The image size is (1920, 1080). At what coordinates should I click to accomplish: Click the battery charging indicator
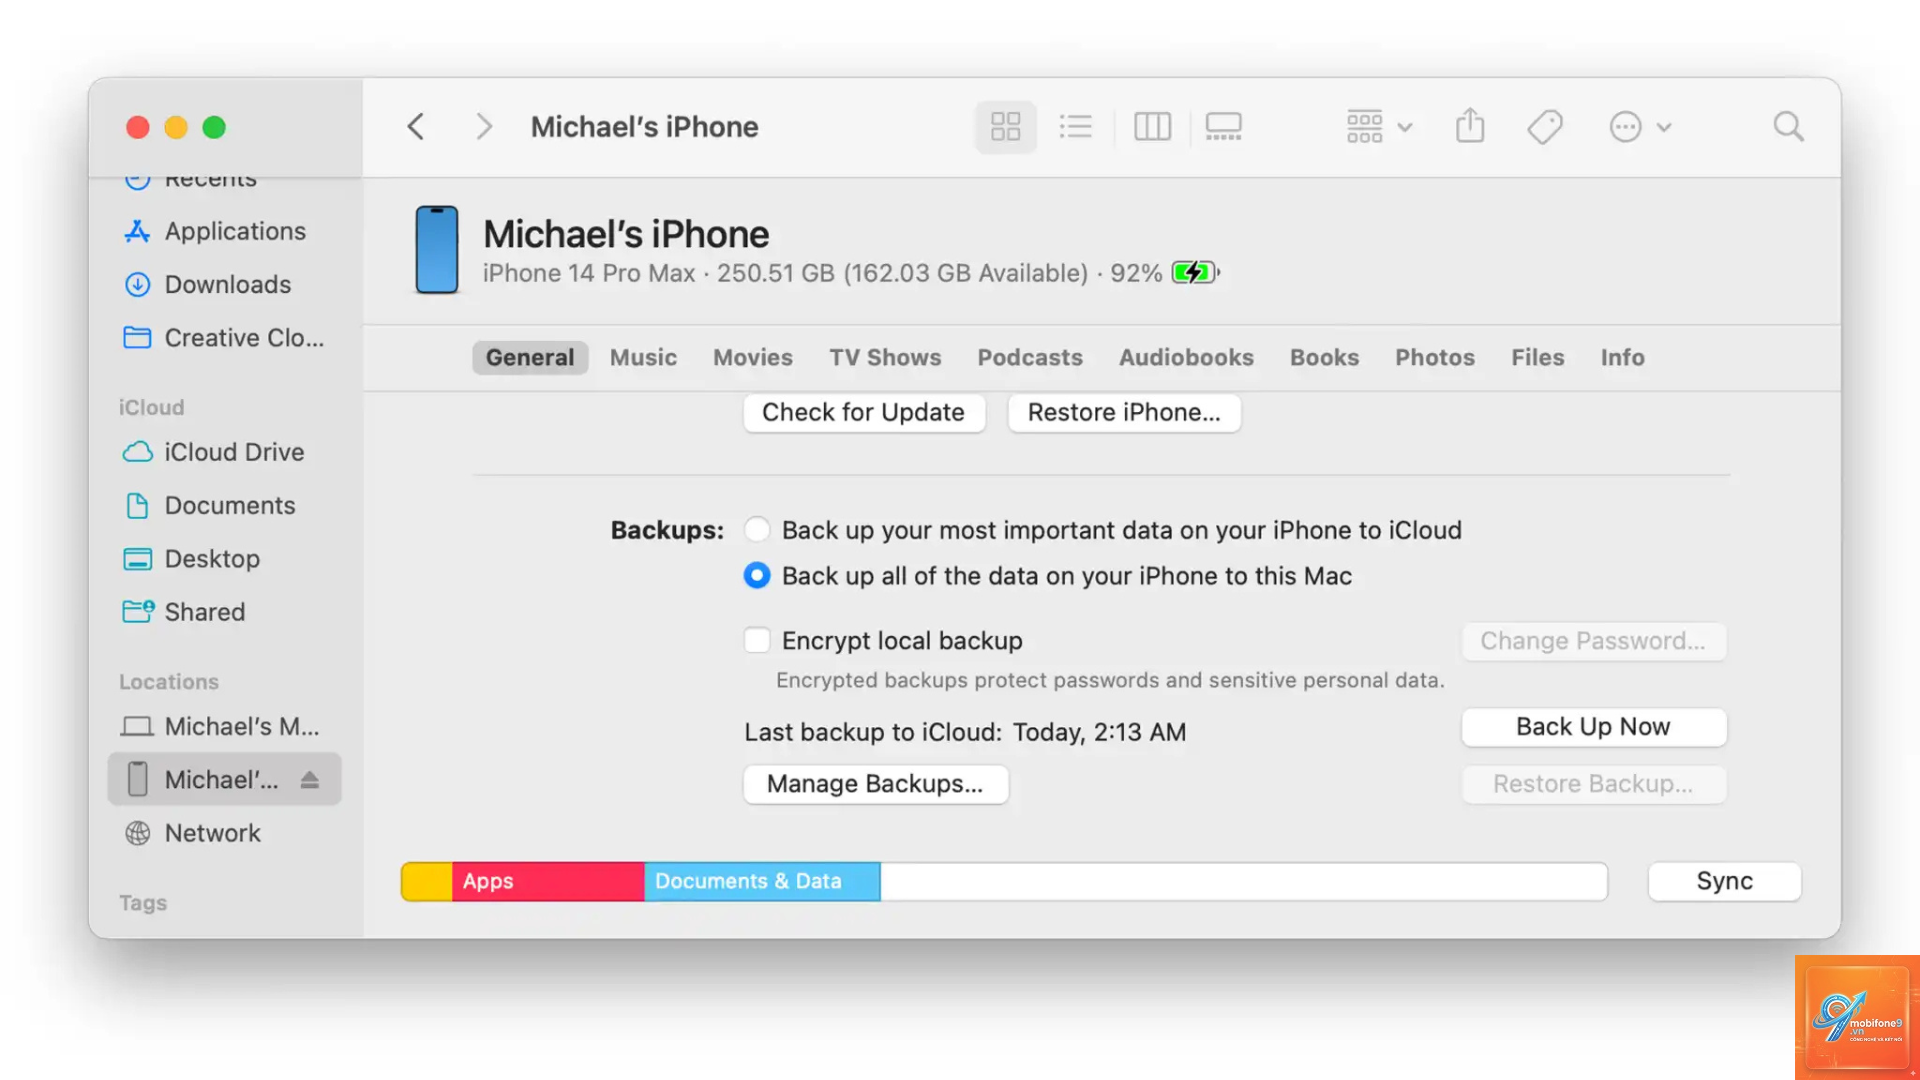(x=1196, y=272)
